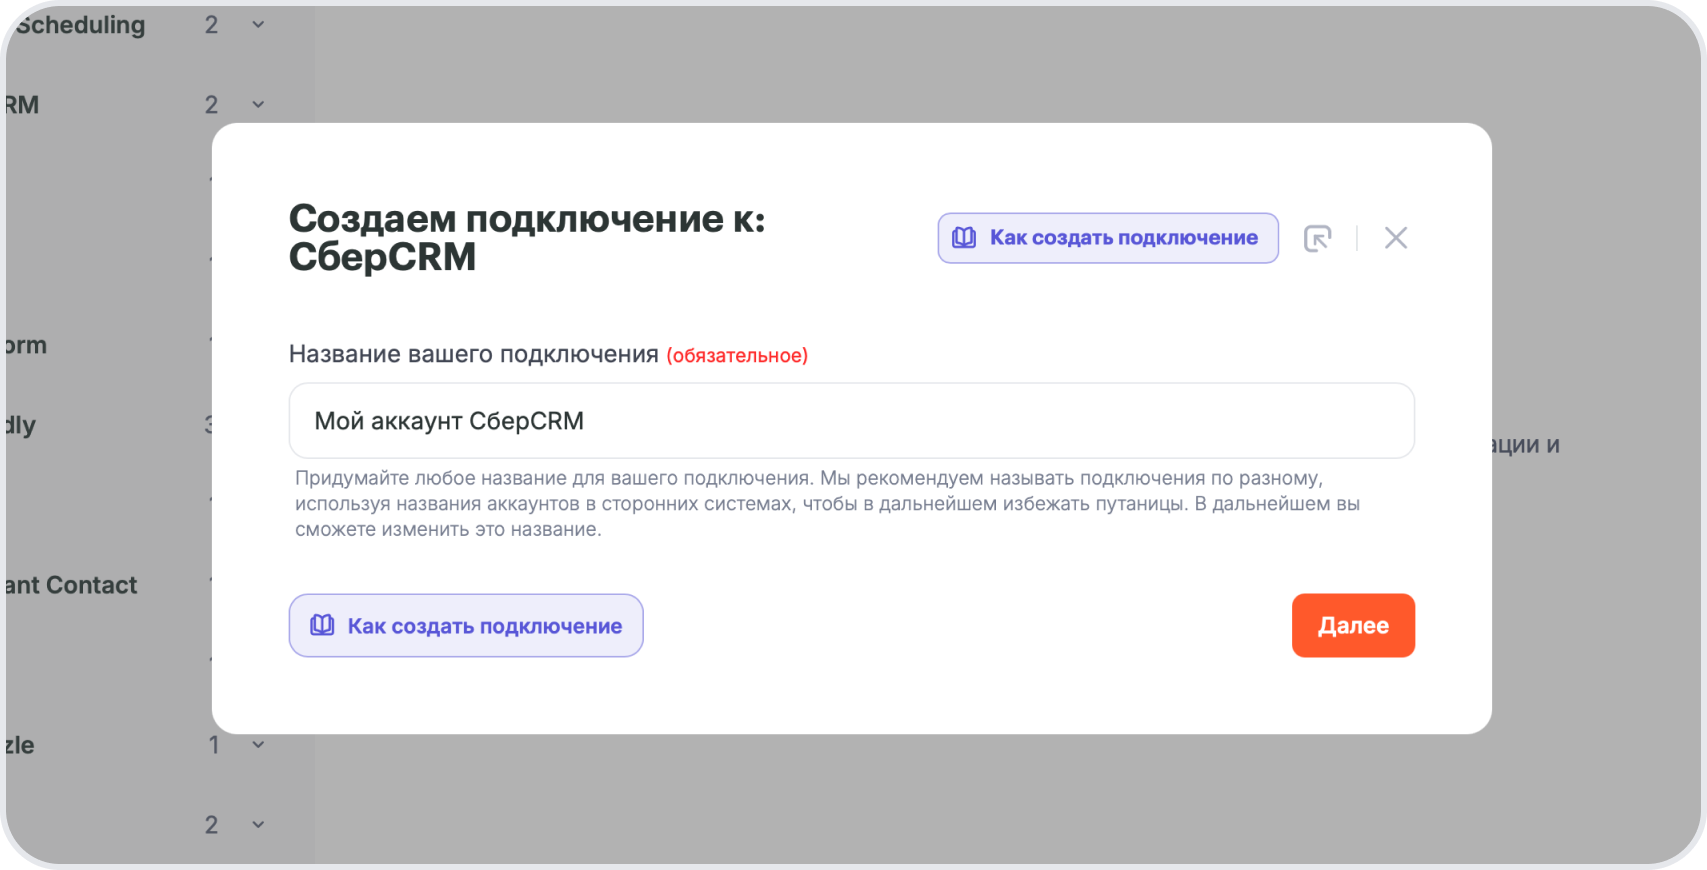Expand the chevron in the 'RM' sidebar row
The height and width of the screenshot is (870, 1707).
(x=258, y=105)
